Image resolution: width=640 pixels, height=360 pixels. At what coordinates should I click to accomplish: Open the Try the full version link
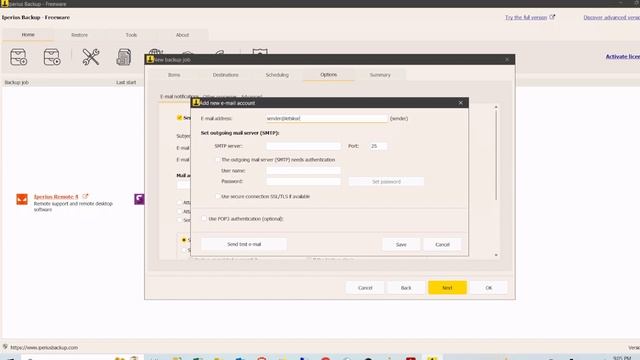coord(526,18)
